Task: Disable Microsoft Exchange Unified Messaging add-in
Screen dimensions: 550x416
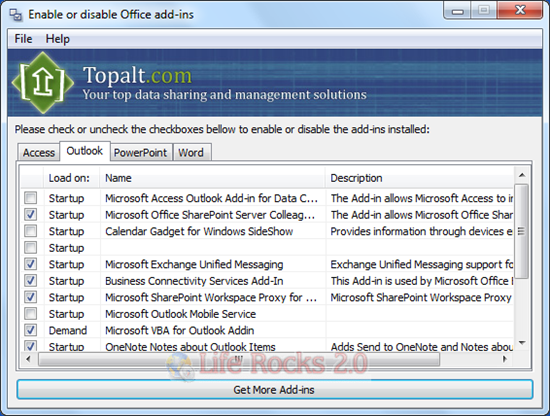Action: pyautogui.click(x=31, y=264)
